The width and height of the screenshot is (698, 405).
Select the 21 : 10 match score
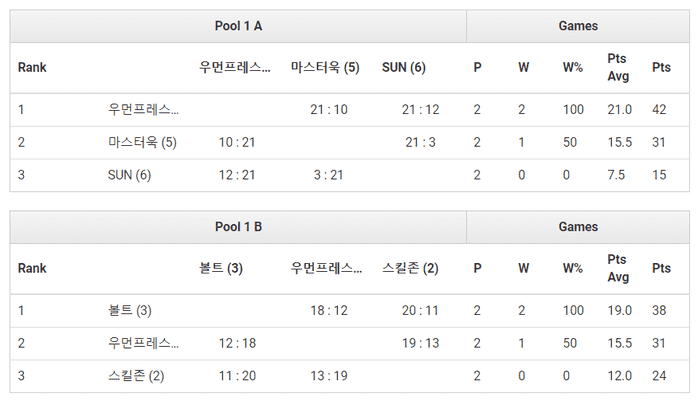coord(329,109)
